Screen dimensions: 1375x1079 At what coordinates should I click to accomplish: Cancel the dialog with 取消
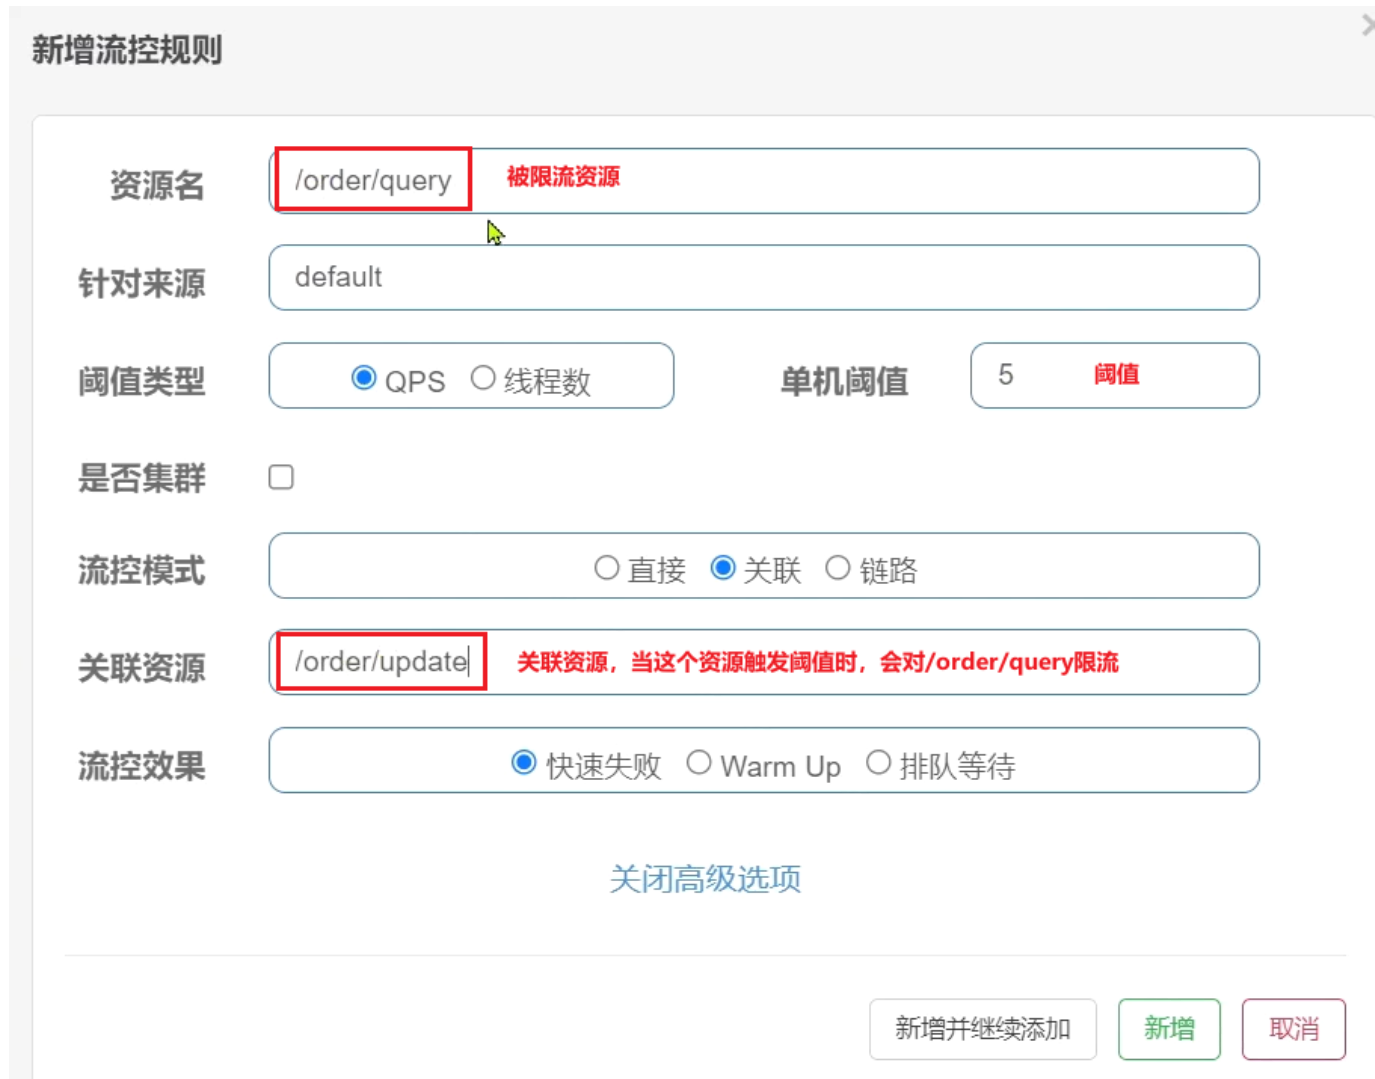click(1293, 1028)
